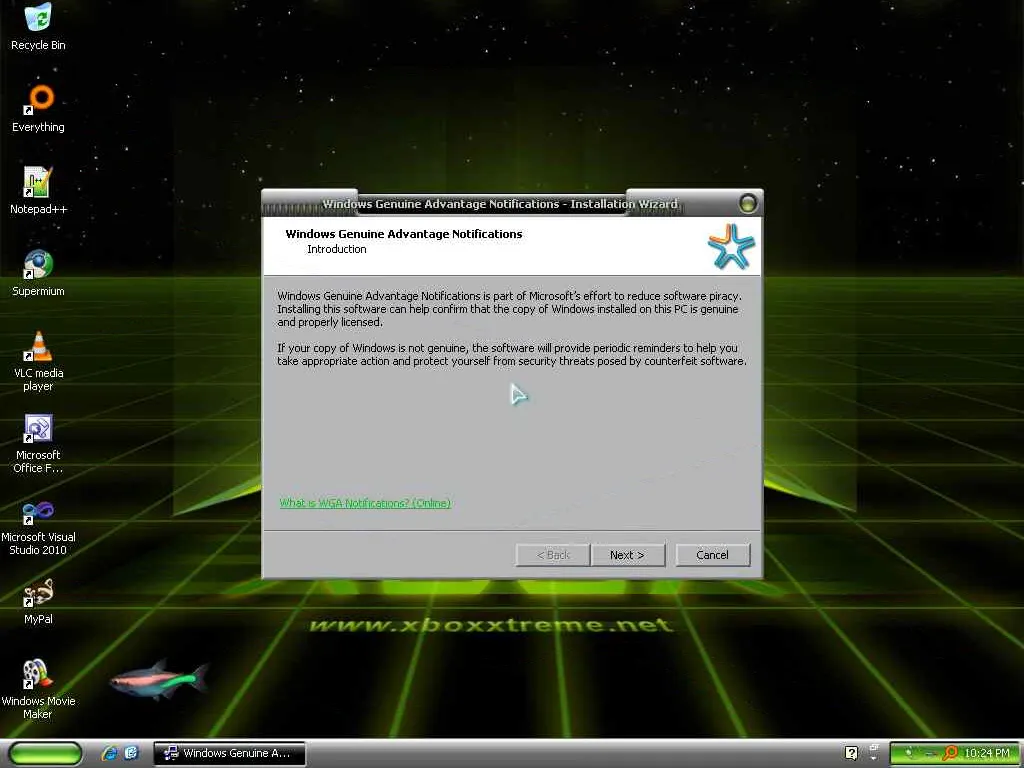Select the Notepad++ desktop shortcut

(x=38, y=190)
